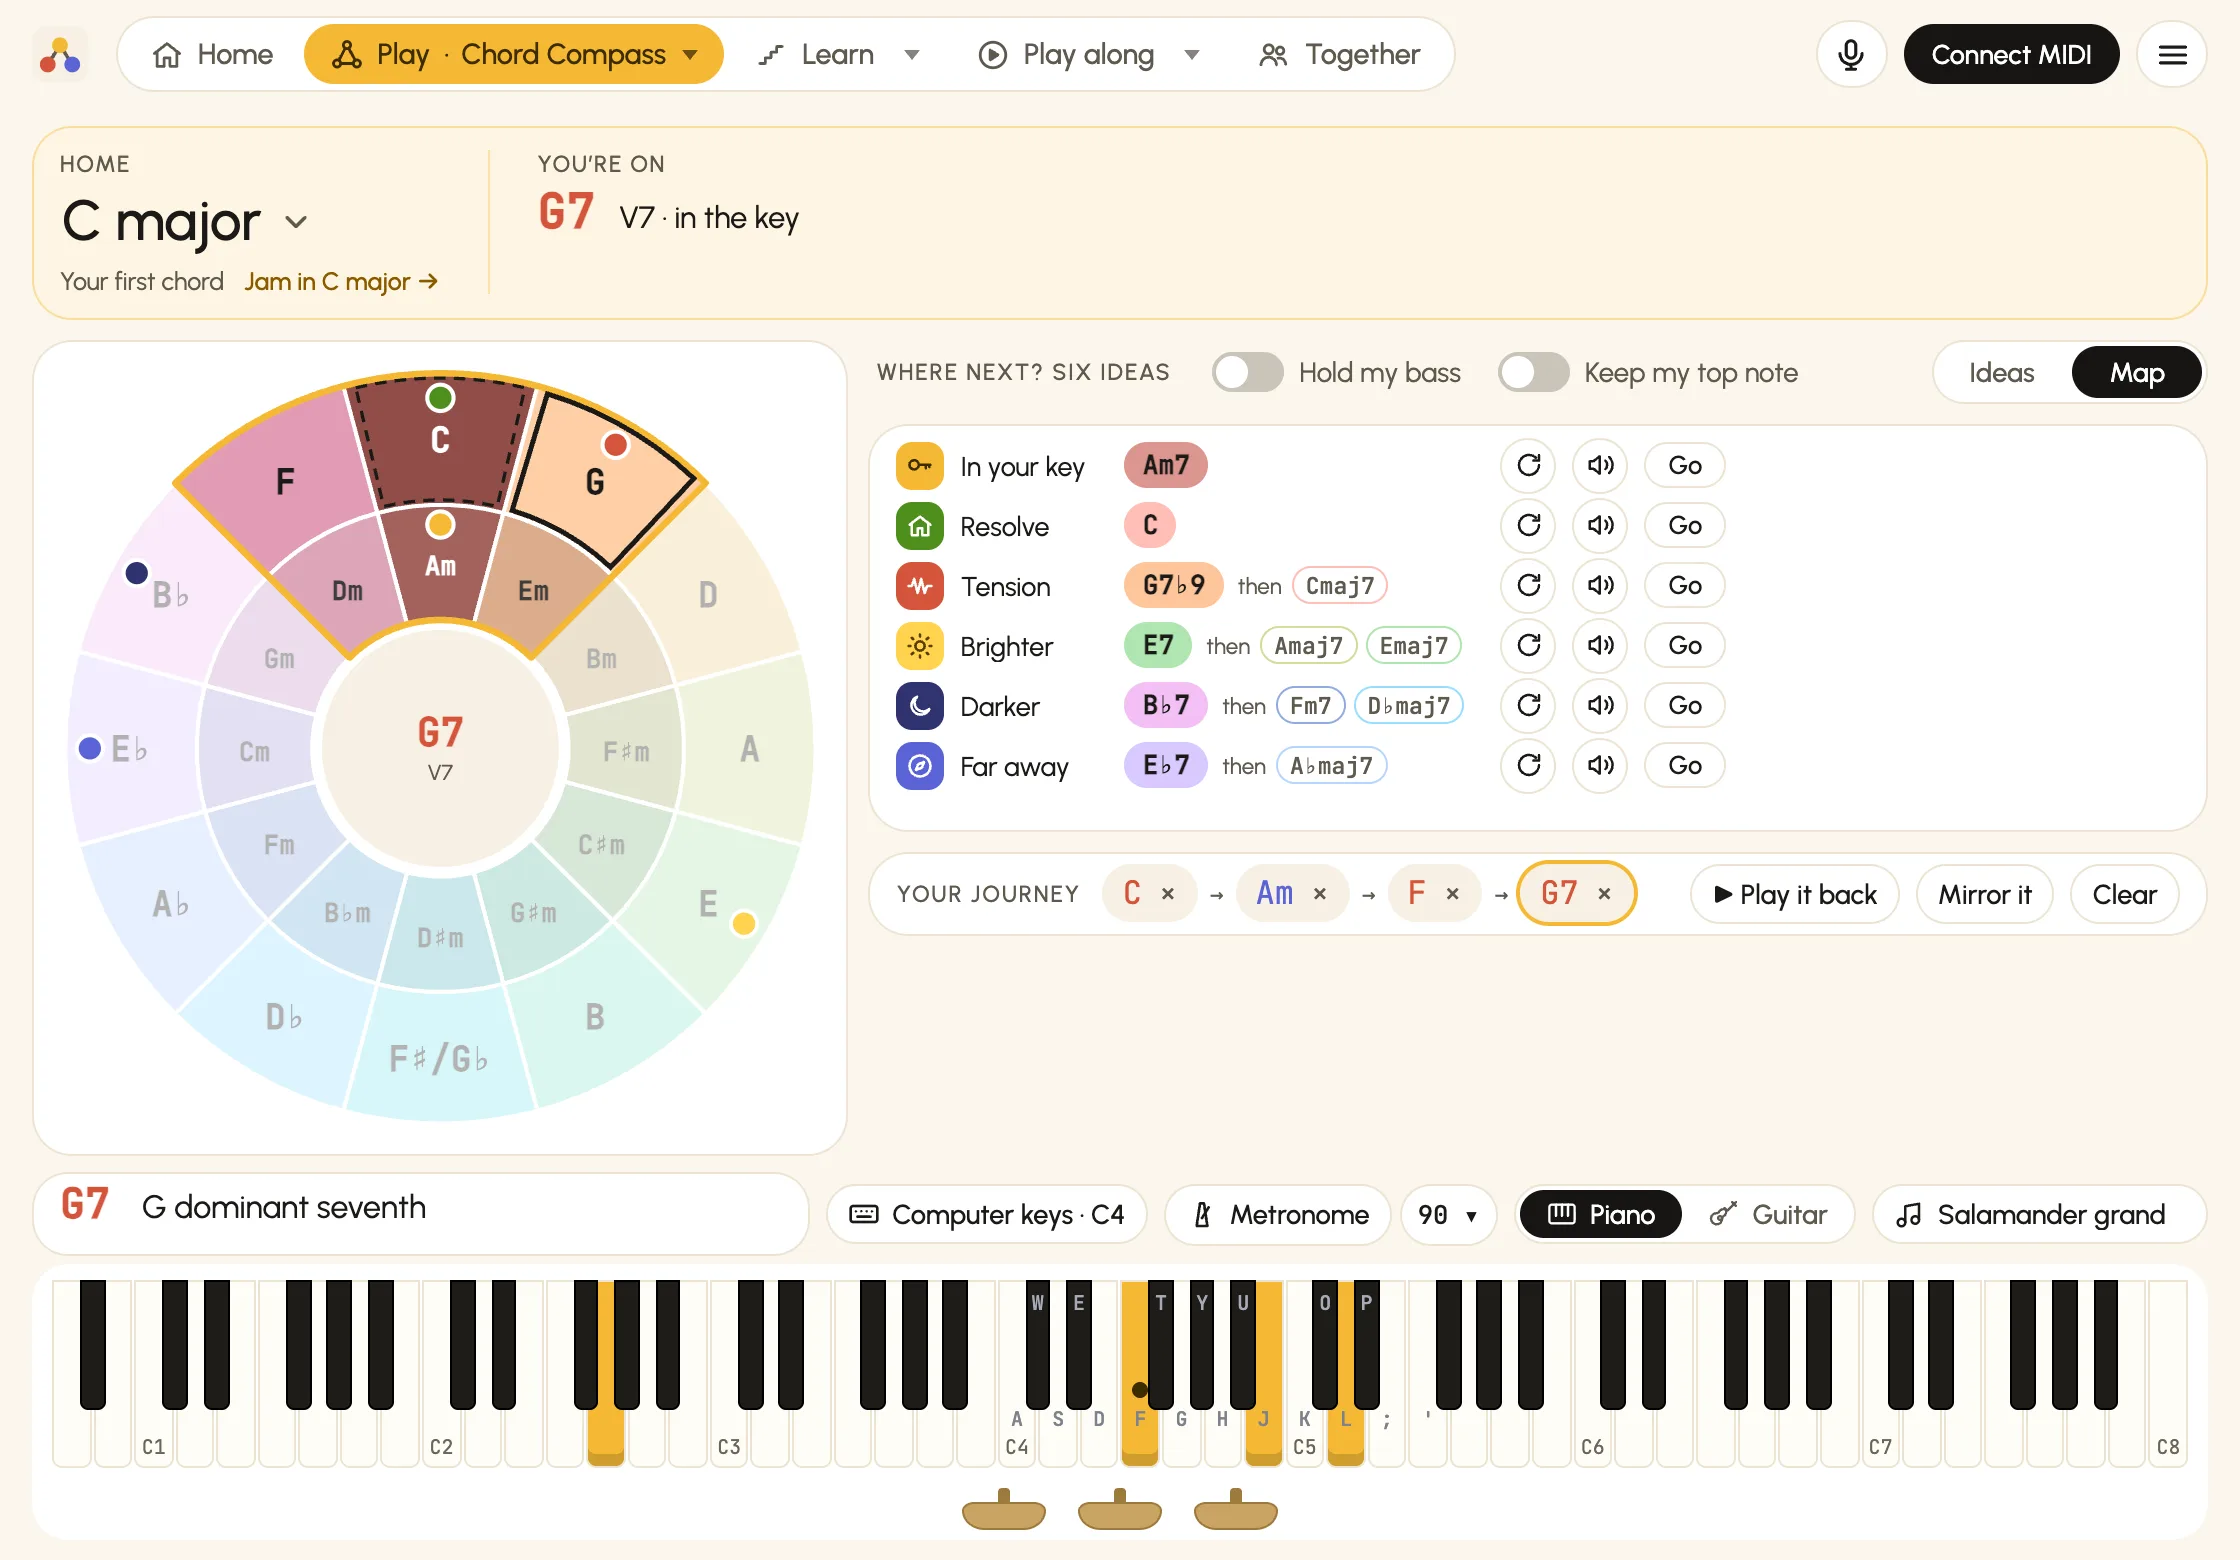This screenshot has width=2240, height=1560.
Task: Click the Computer keys C4 control
Action: point(986,1214)
